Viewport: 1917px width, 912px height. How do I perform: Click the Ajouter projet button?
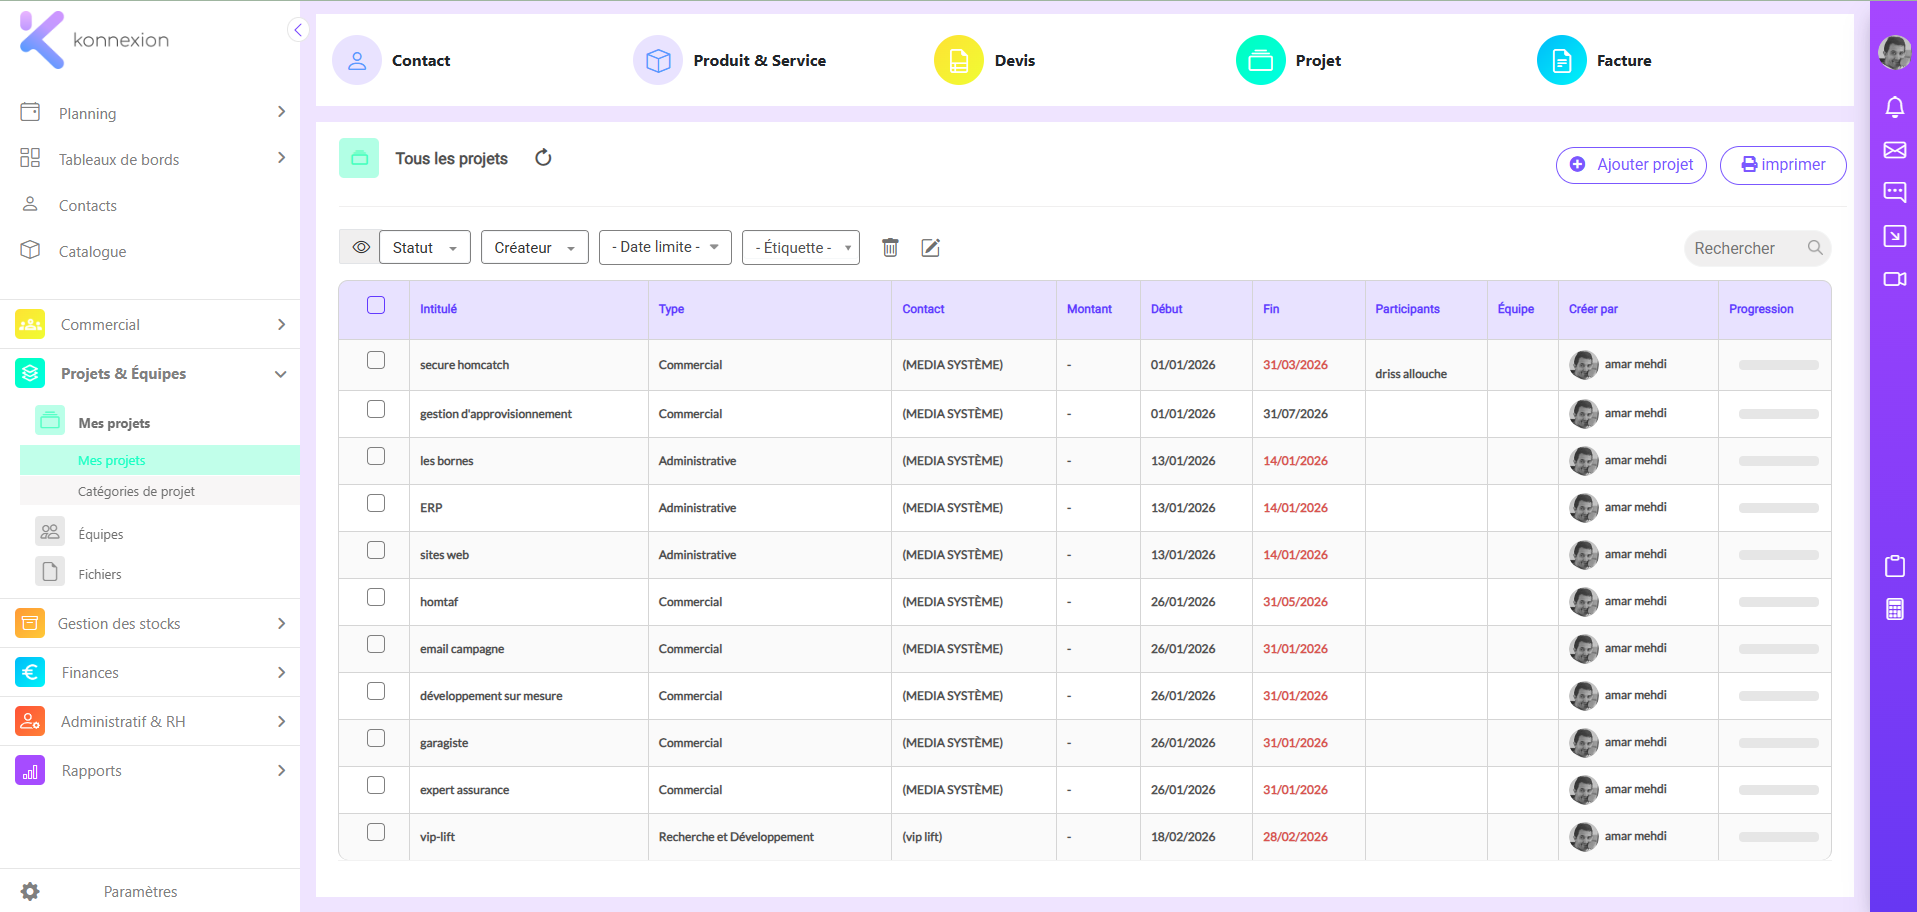coord(1631,165)
